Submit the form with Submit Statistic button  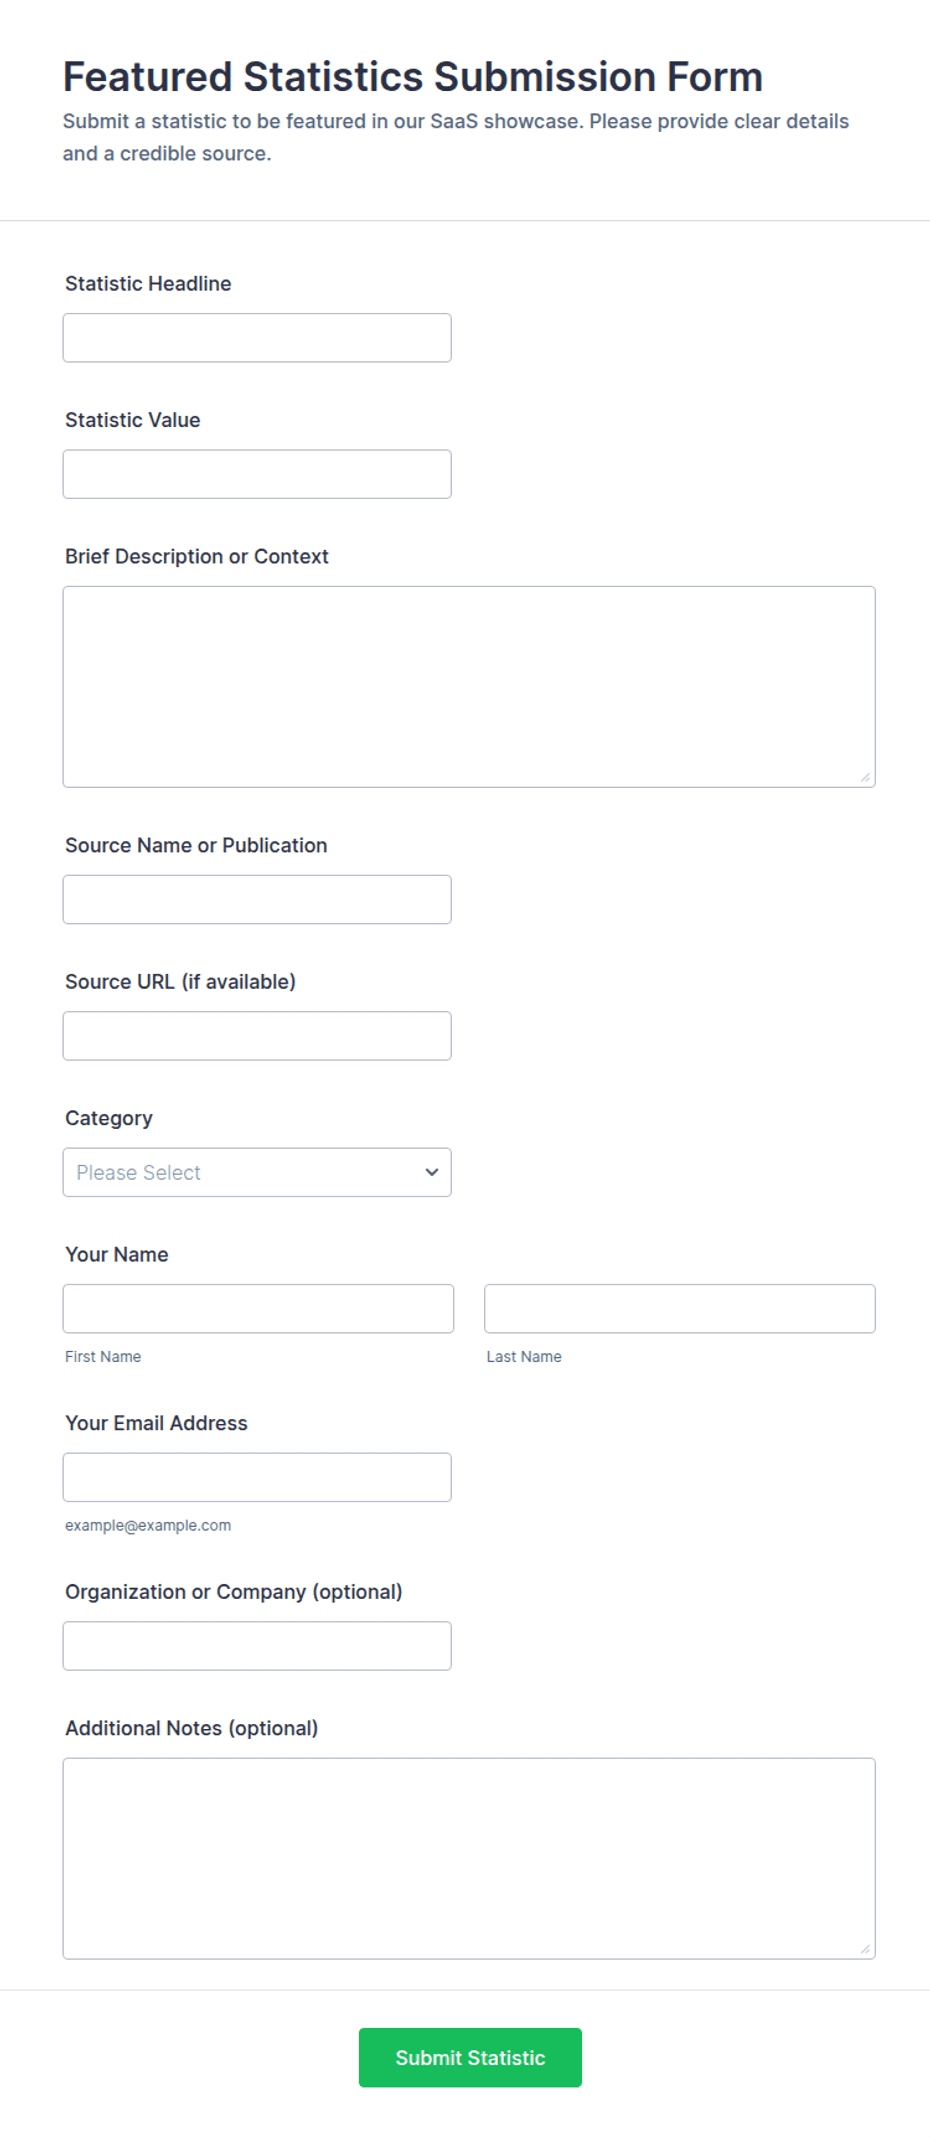click(x=470, y=2058)
